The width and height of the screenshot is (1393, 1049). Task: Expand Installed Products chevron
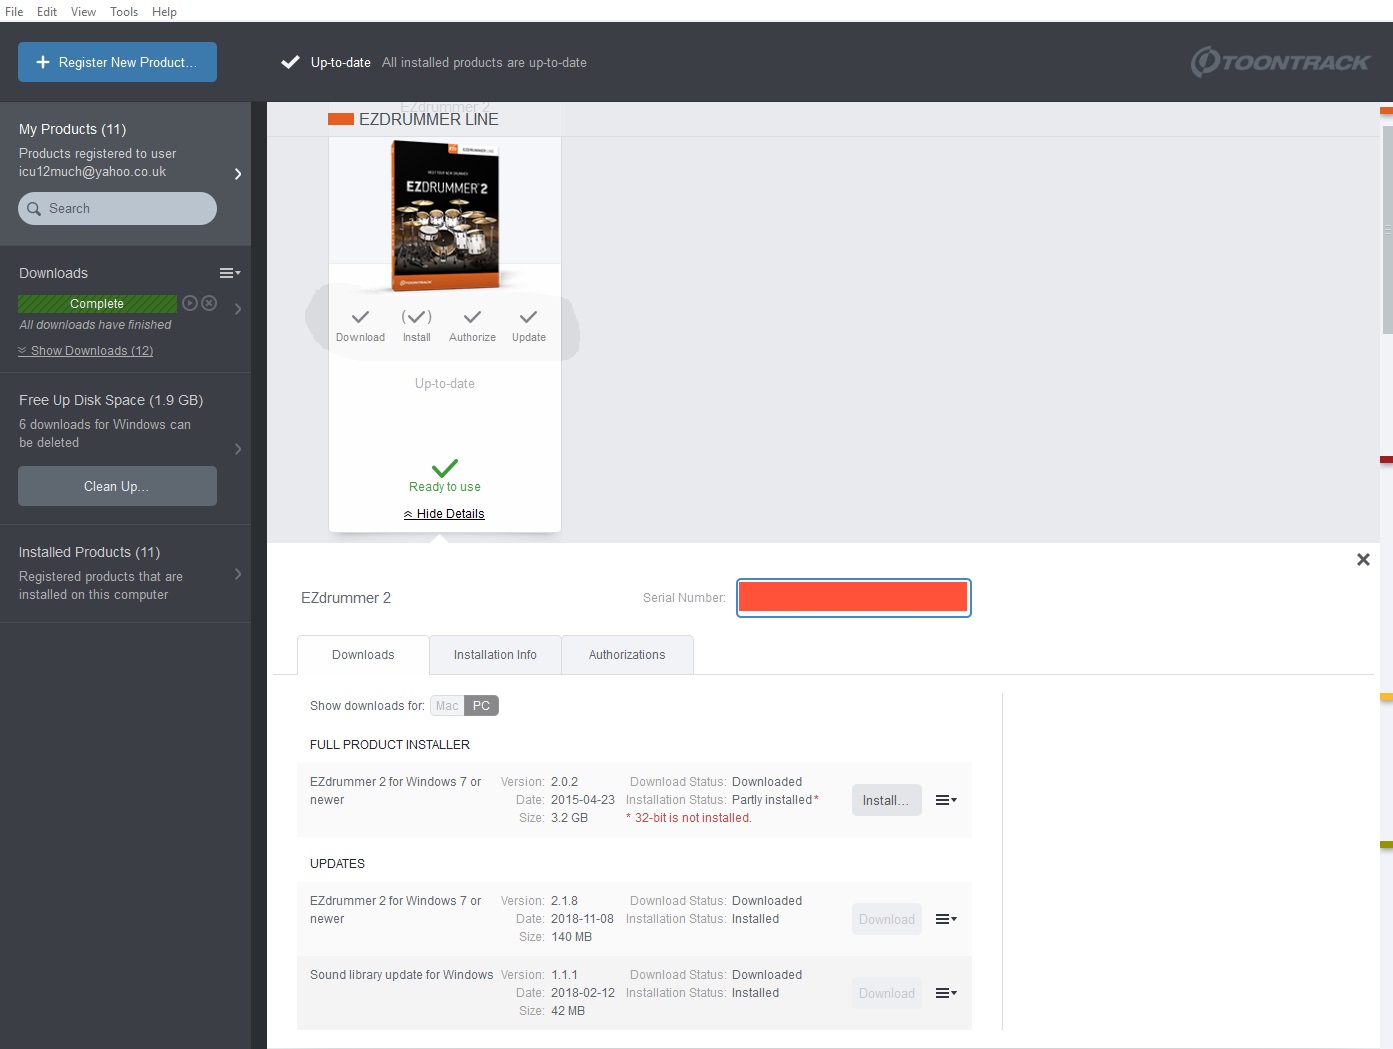coord(238,574)
